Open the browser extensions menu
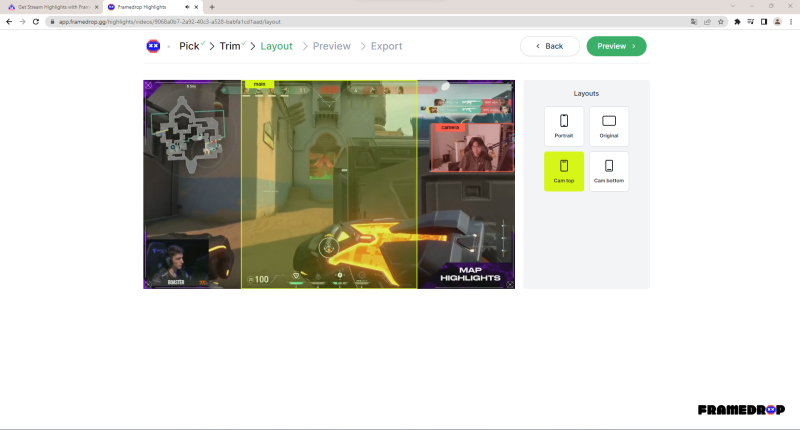The width and height of the screenshot is (800, 430). click(737, 22)
